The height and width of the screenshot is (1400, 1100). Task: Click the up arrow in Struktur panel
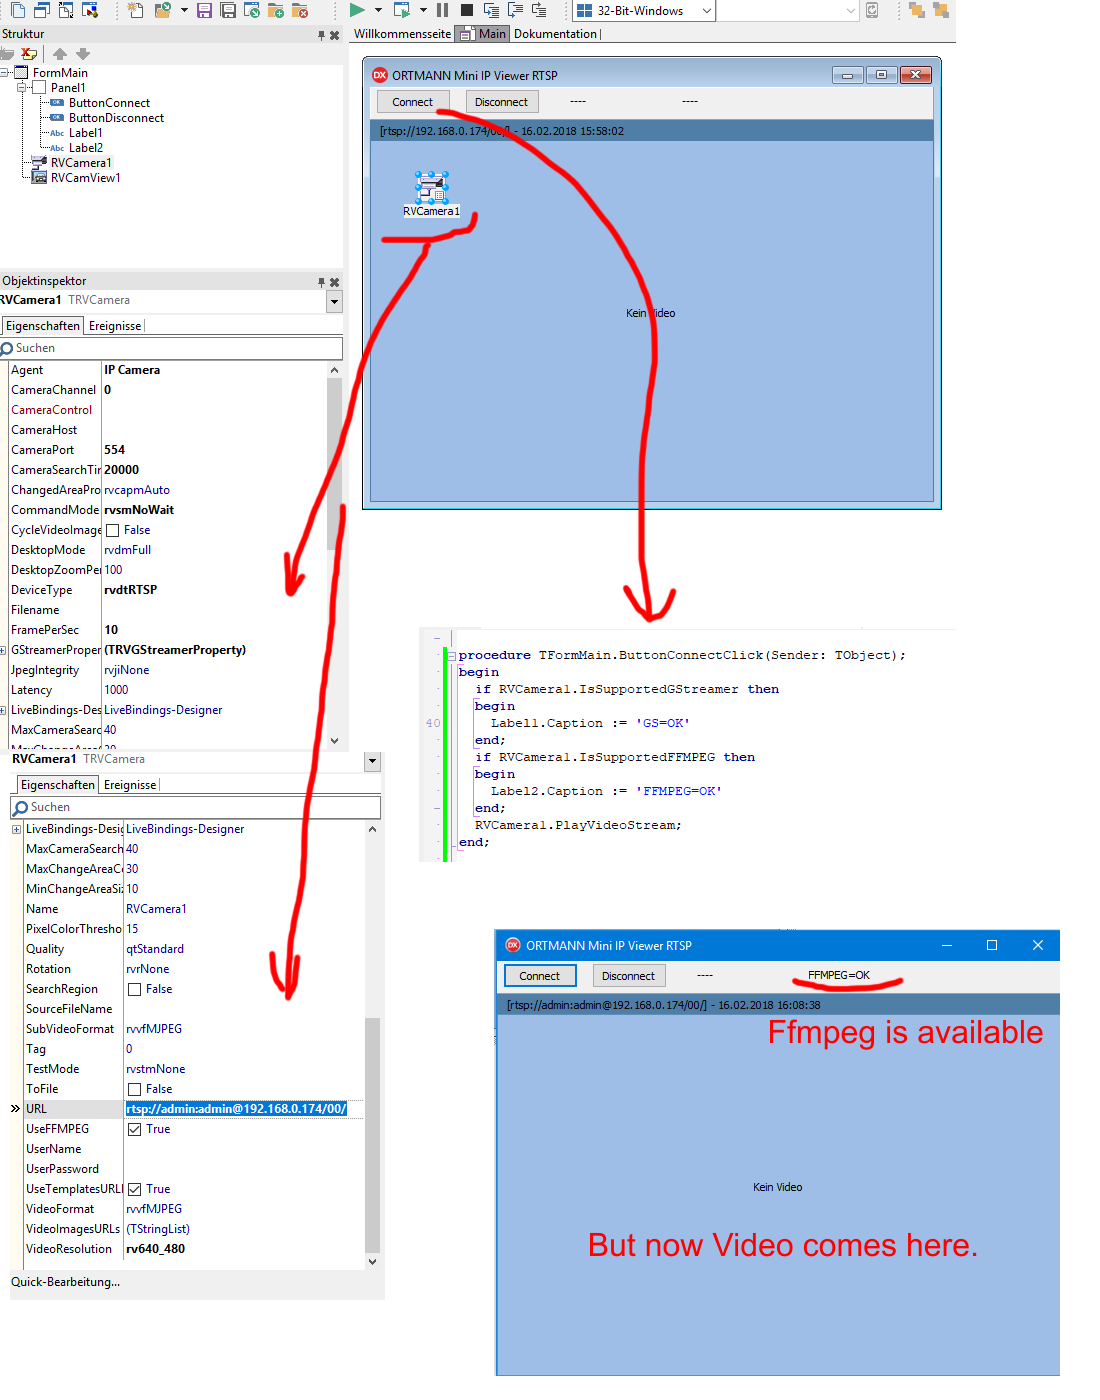pos(60,53)
